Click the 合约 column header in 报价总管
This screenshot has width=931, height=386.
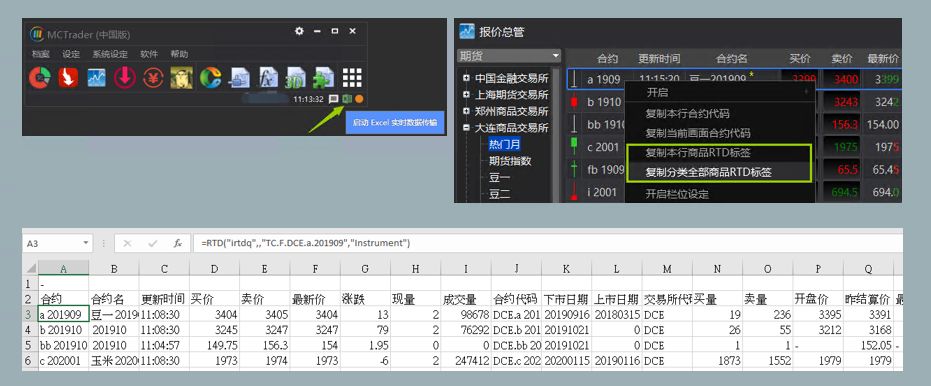[x=607, y=59]
